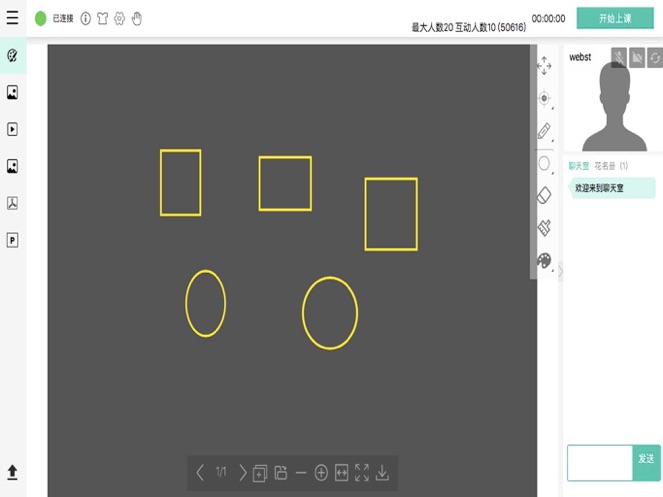Toggle the muted microphone on webst video
The image size is (663, 497).
click(x=619, y=58)
